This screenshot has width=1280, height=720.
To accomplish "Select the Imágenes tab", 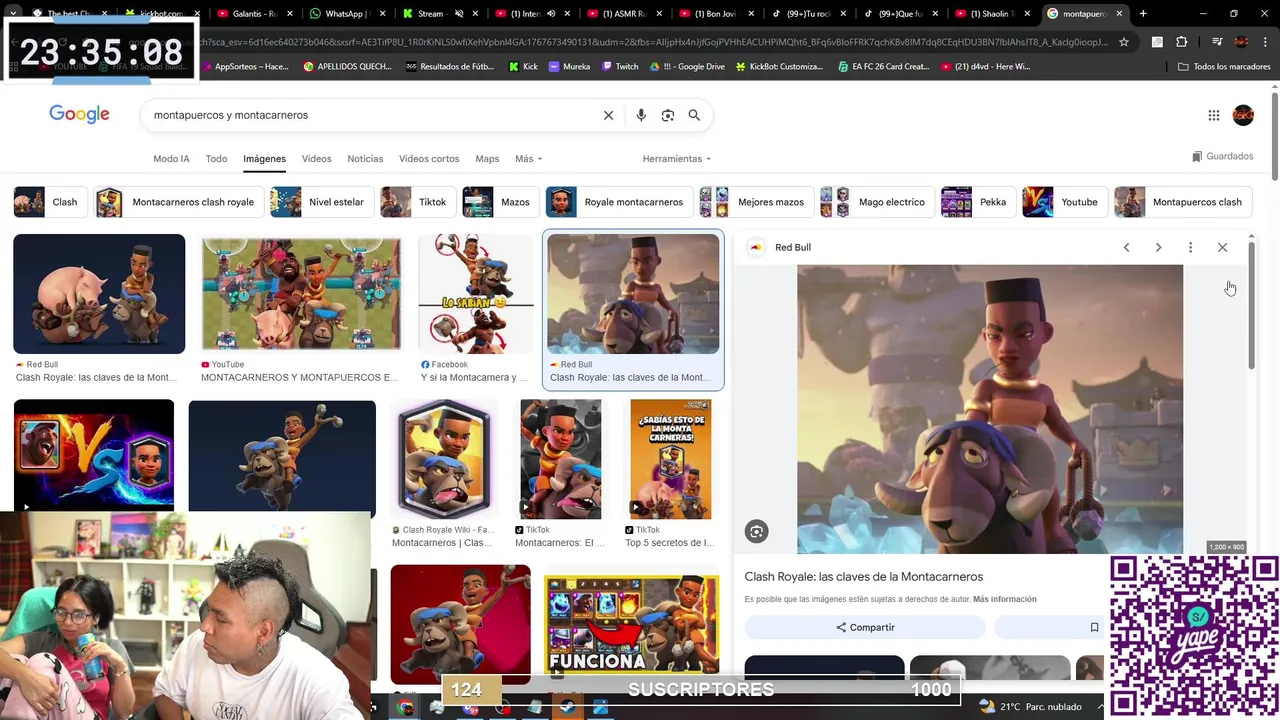I will pos(264,159).
